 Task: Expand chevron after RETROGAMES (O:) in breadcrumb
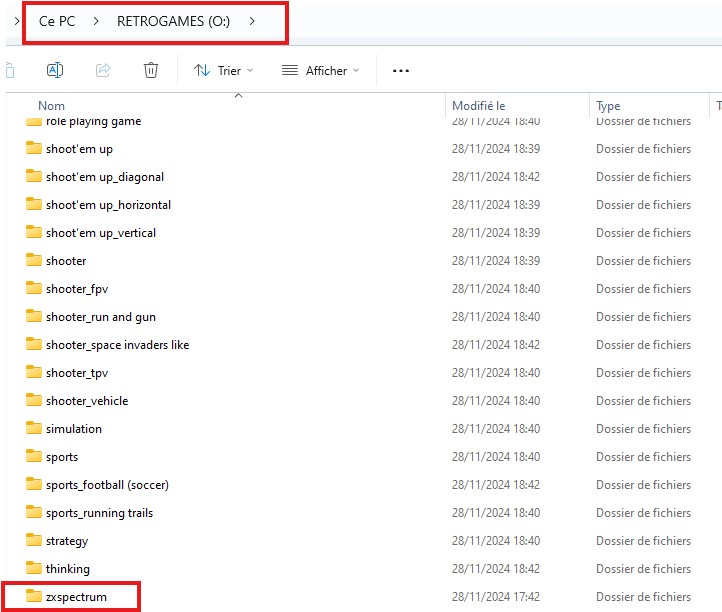(252, 21)
